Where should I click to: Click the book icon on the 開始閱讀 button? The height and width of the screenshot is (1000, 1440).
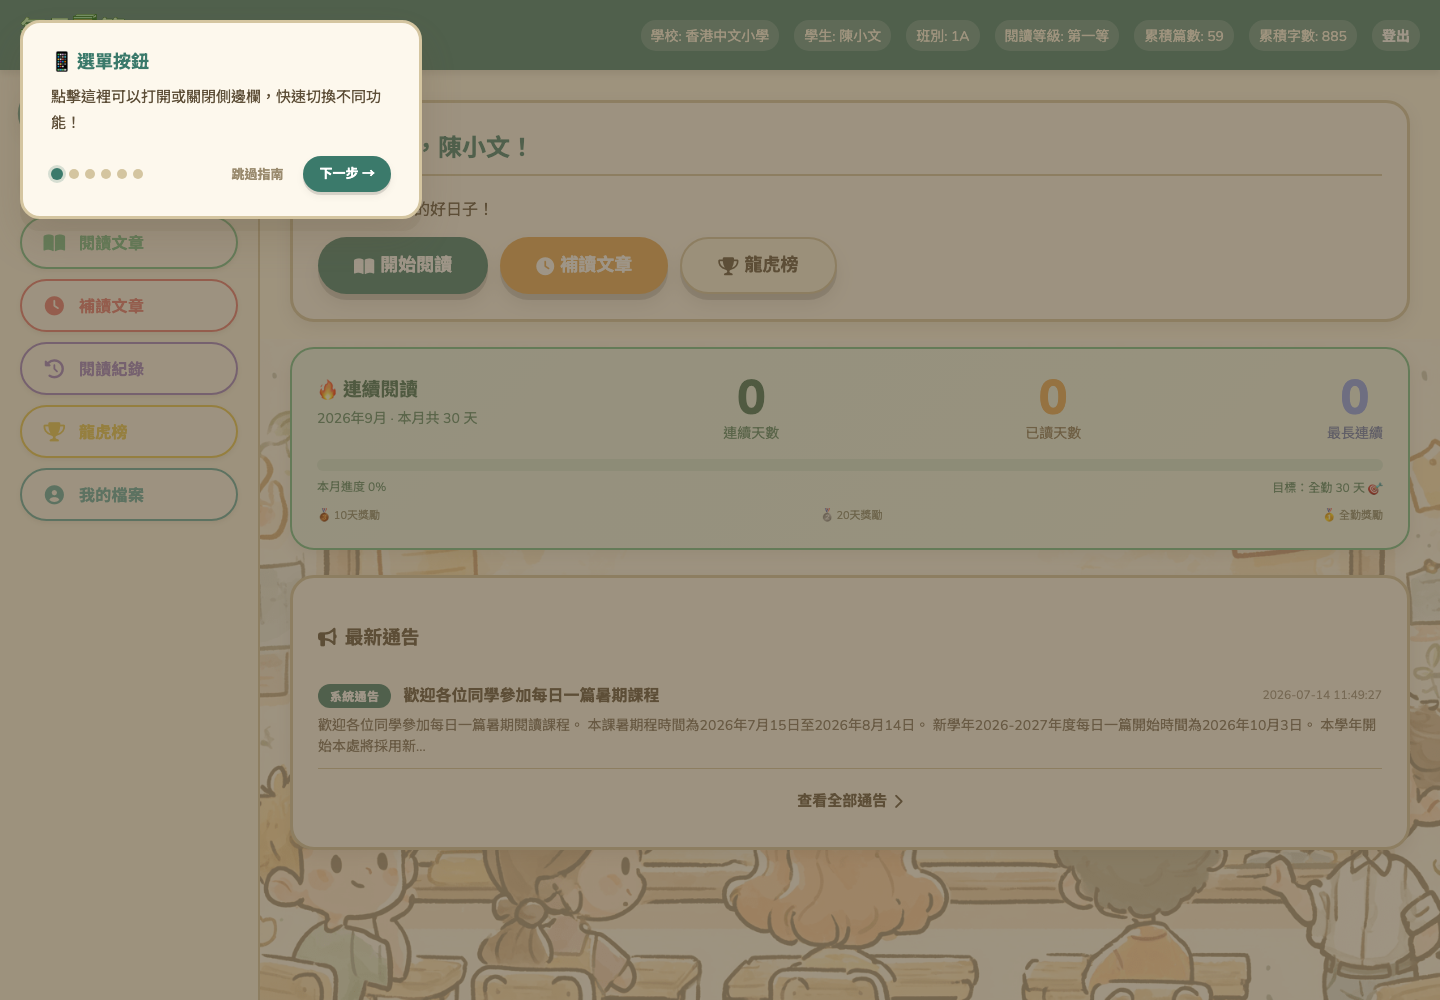tap(364, 266)
